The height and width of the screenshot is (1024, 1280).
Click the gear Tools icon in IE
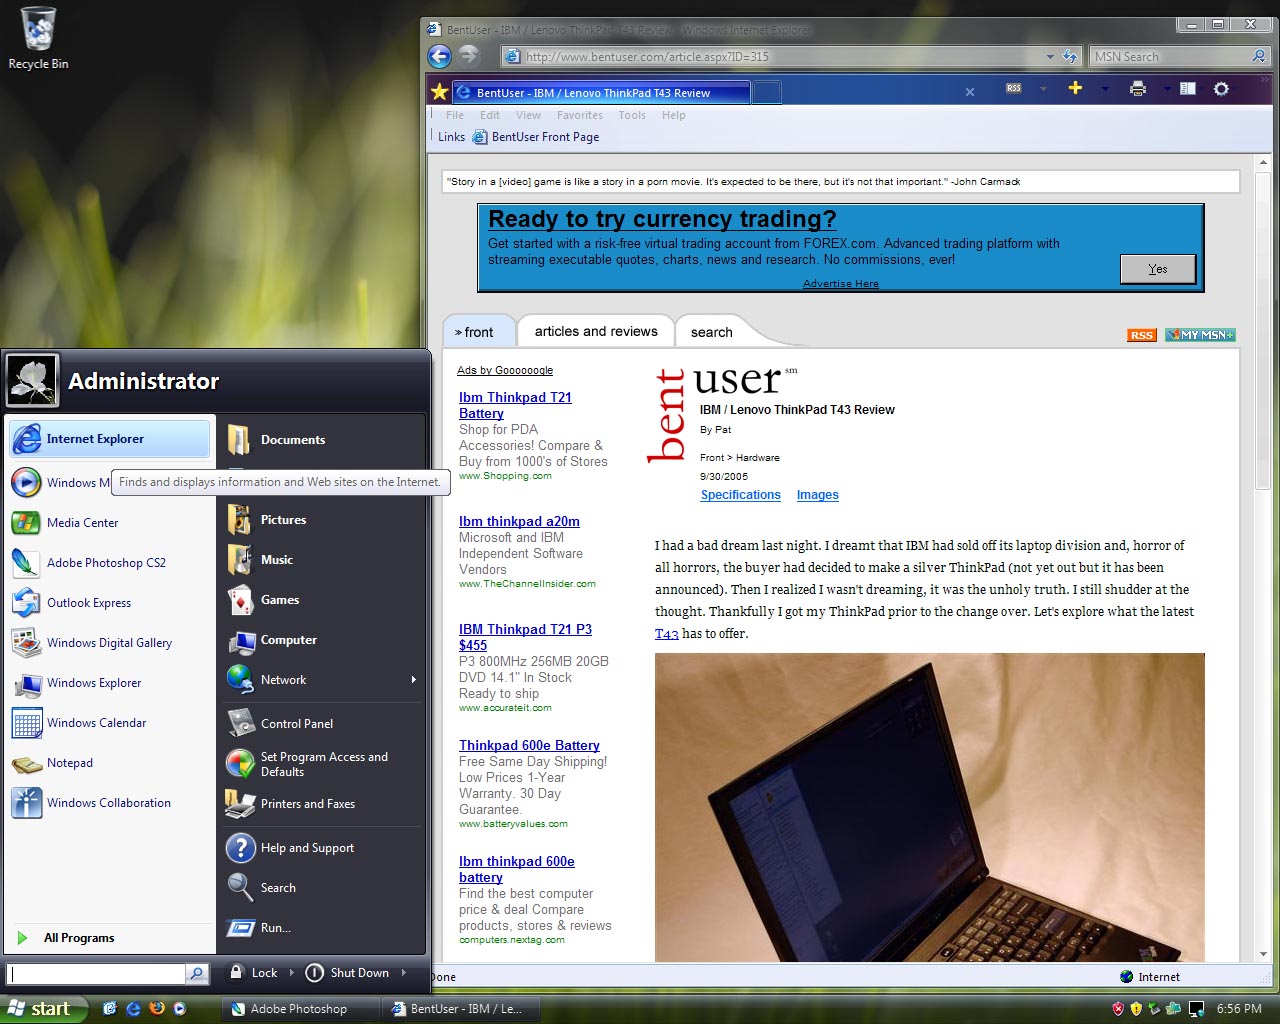1221,88
